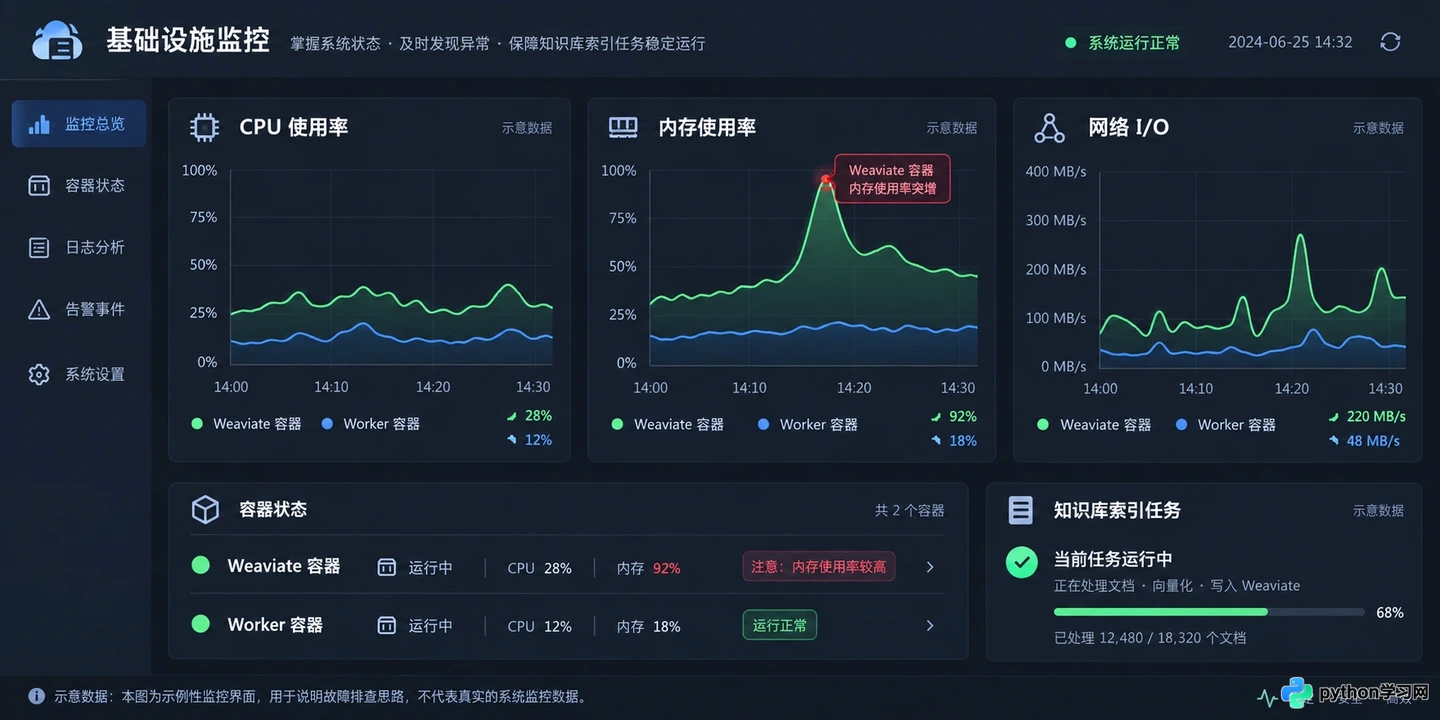Open 系统设置 in the sidebar
The image size is (1440, 720).
[79, 374]
